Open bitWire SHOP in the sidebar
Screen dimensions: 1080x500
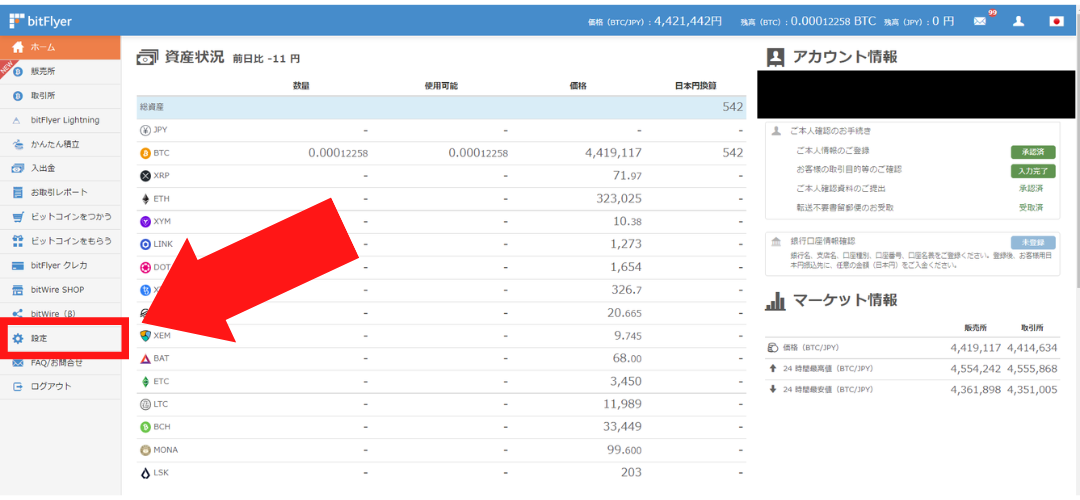59,290
